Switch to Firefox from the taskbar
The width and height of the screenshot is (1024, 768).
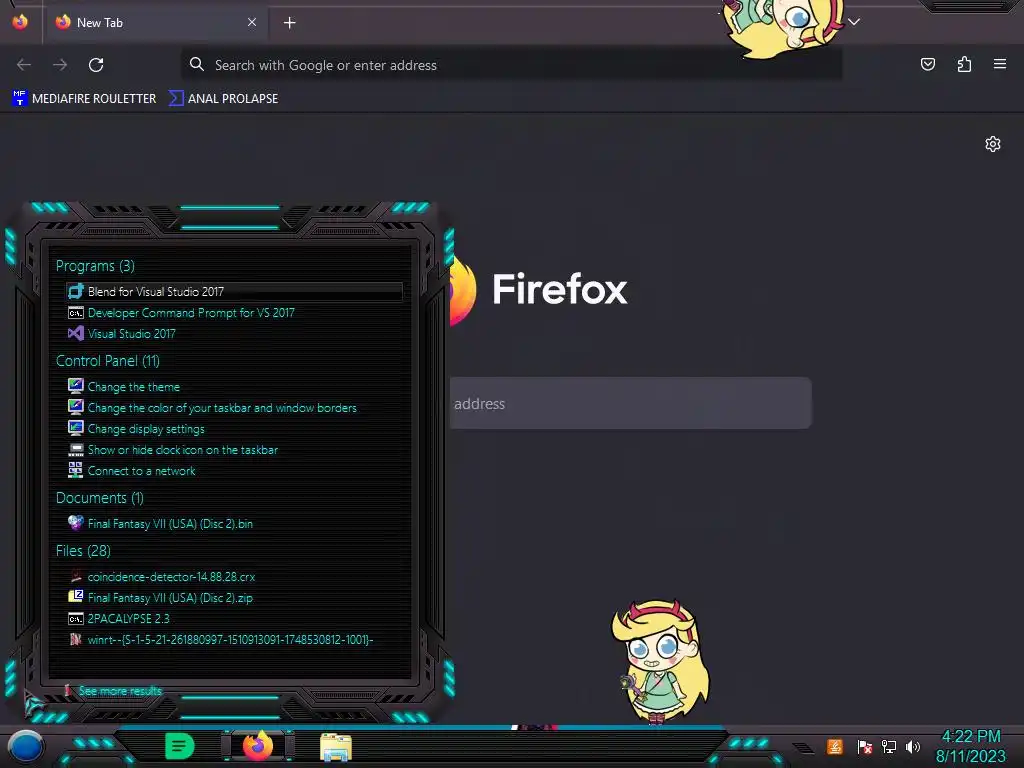(x=258, y=746)
